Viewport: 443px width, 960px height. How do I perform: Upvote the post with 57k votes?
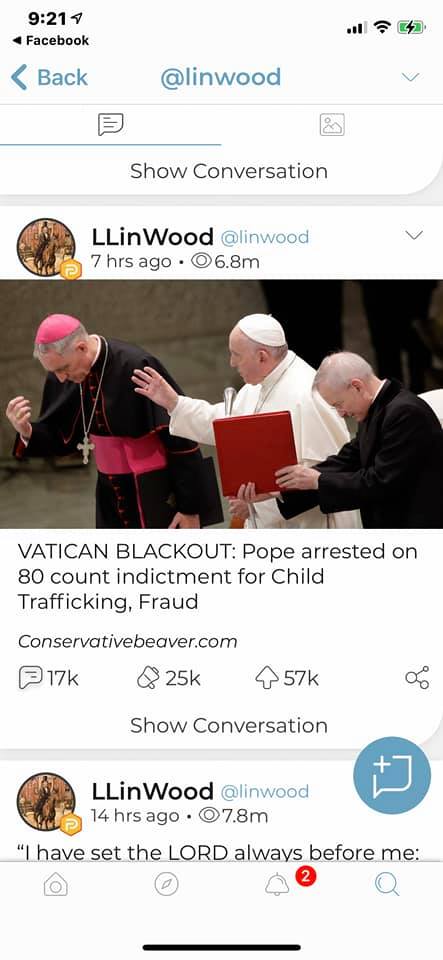point(286,678)
